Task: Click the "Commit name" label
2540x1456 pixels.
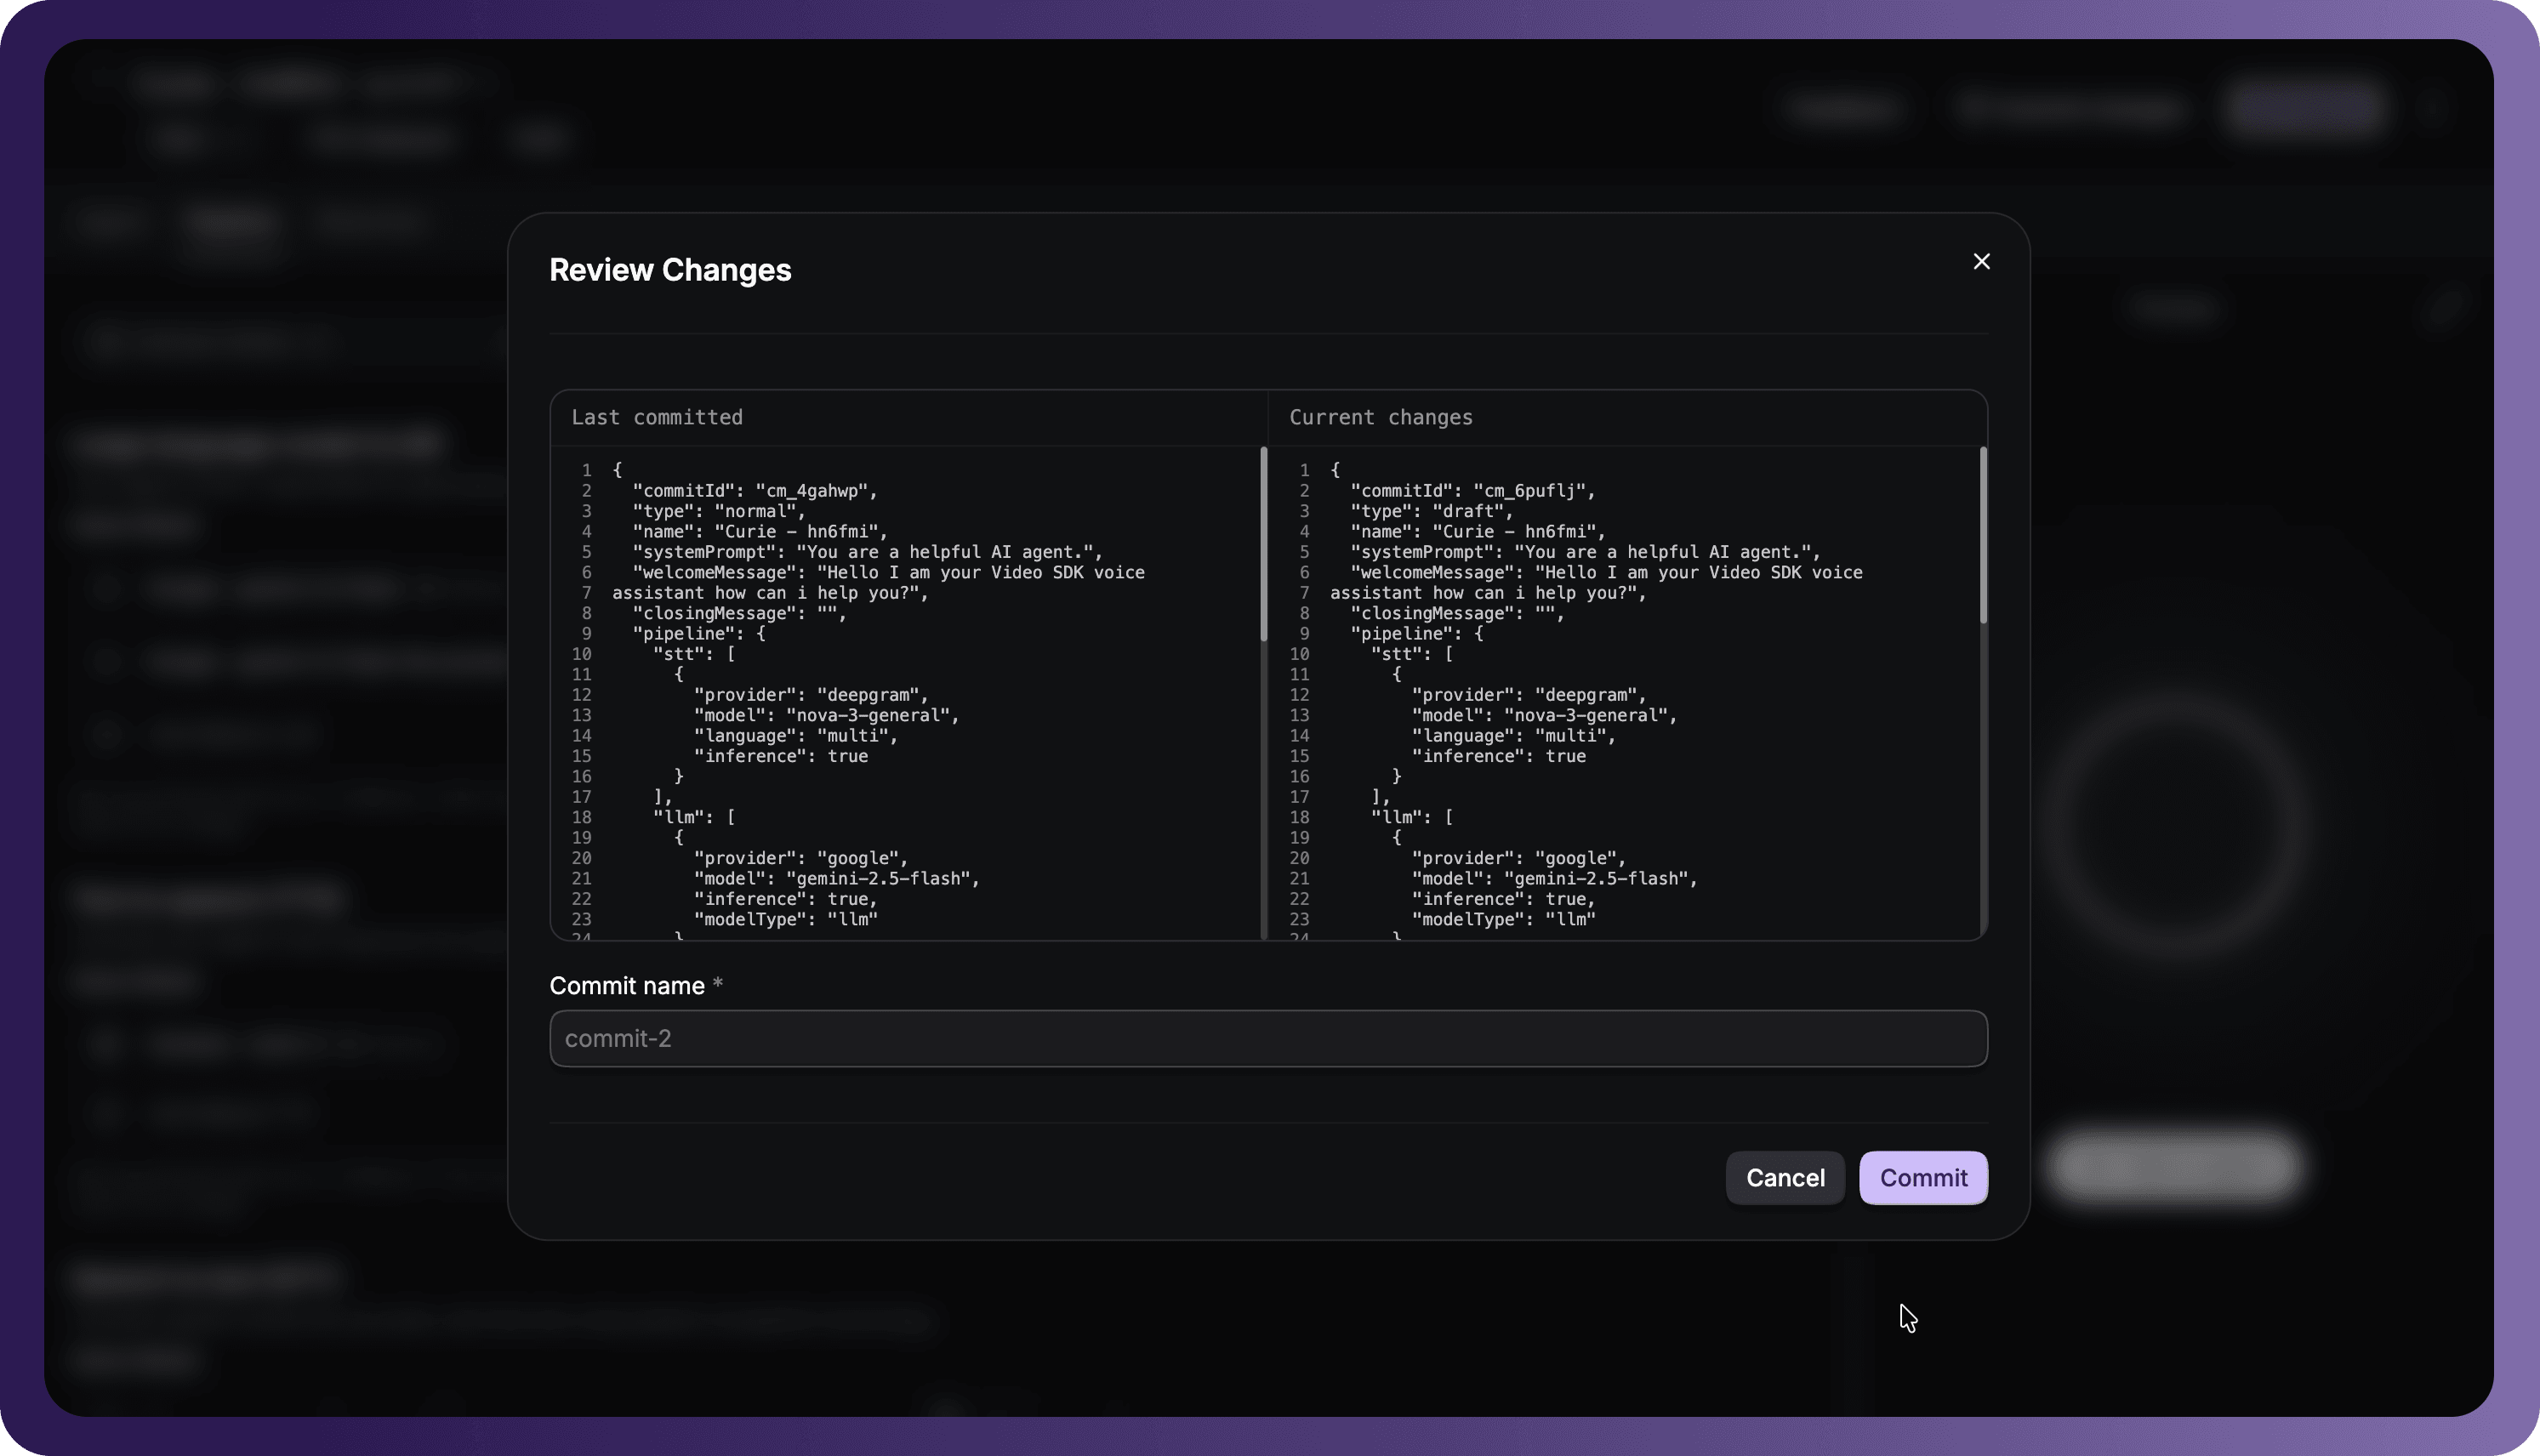Action: click(x=627, y=985)
